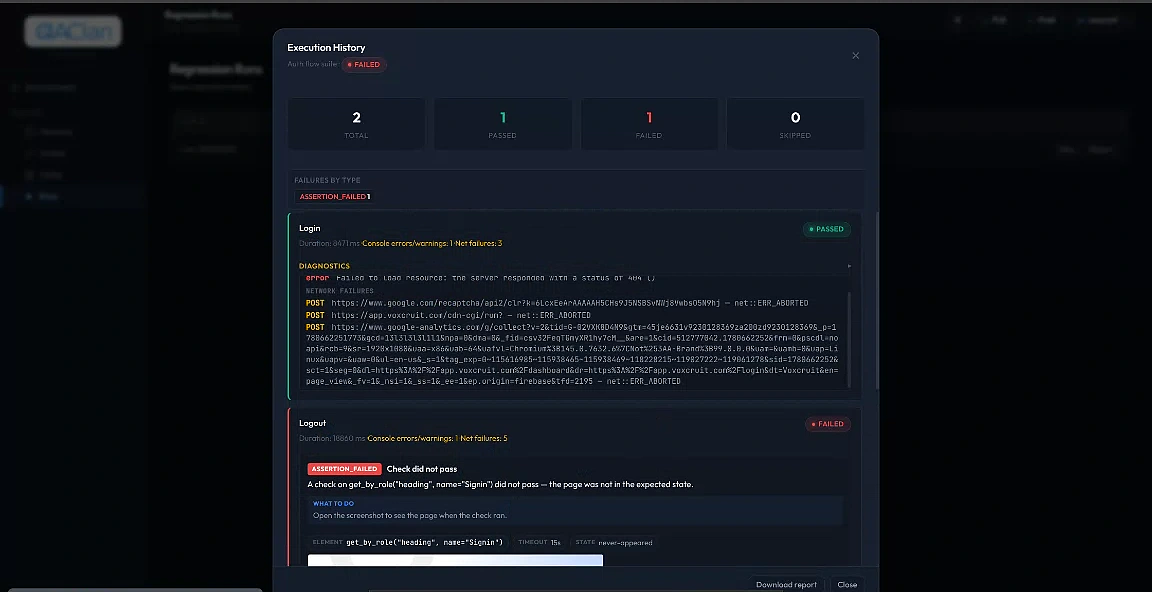Click the TIMEOUT 15s chip
This screenshot has height=592, width=1152.
[x=539, y=543]
